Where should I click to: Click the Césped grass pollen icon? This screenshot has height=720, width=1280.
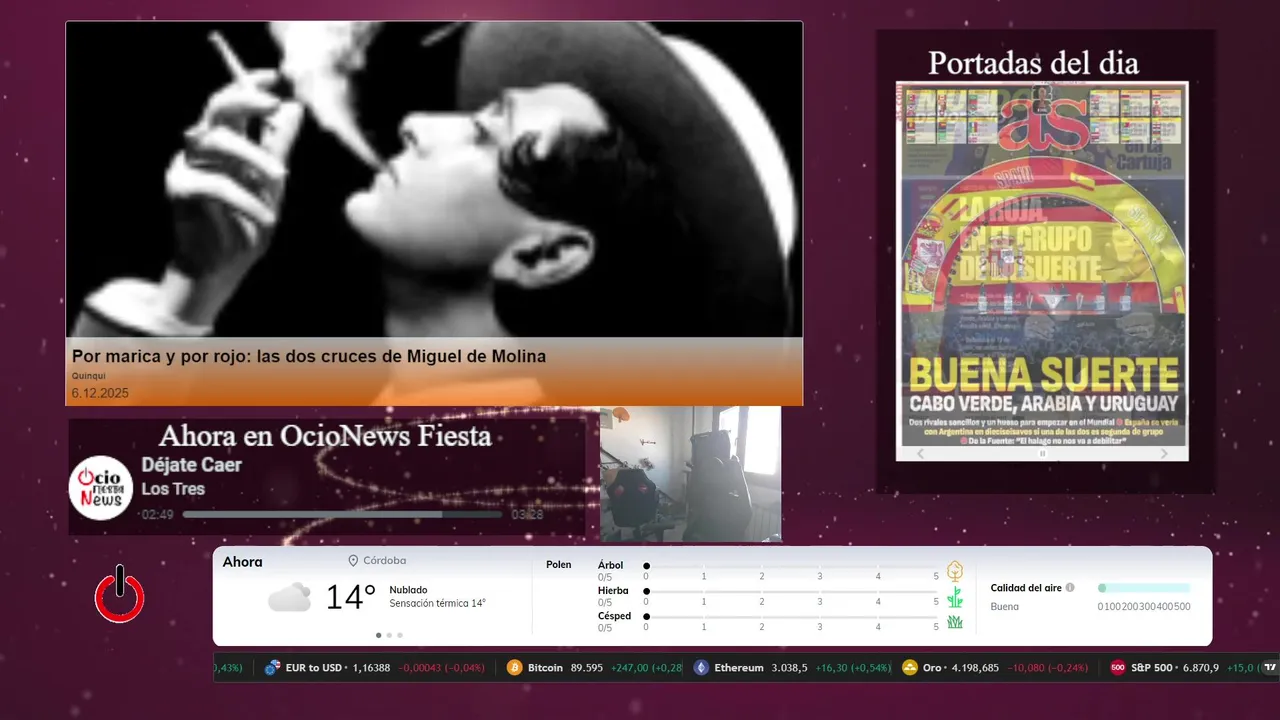[955, 622]
